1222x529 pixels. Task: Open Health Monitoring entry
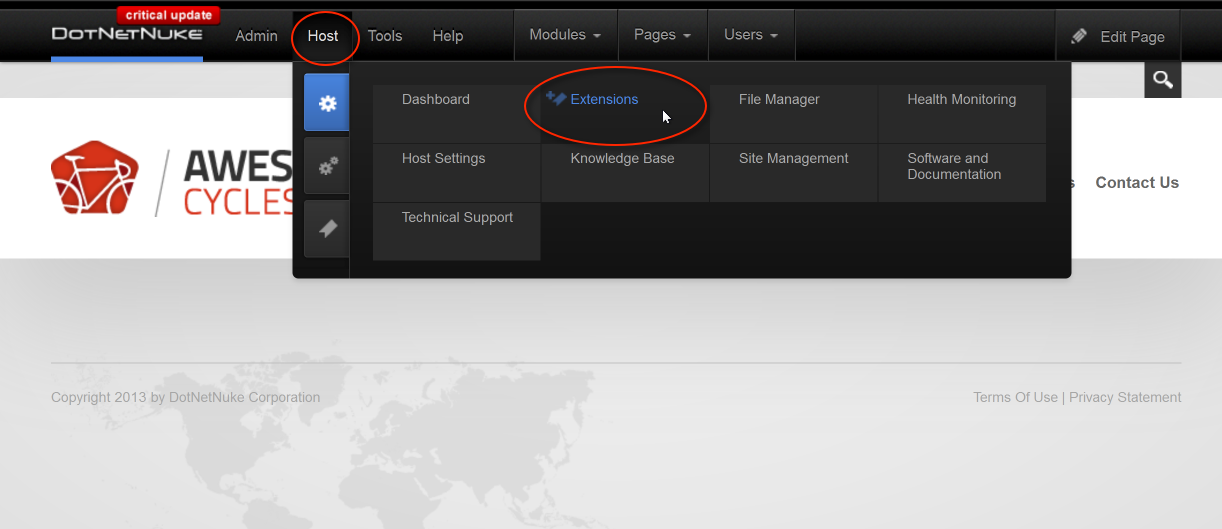[x=963, y=114]
